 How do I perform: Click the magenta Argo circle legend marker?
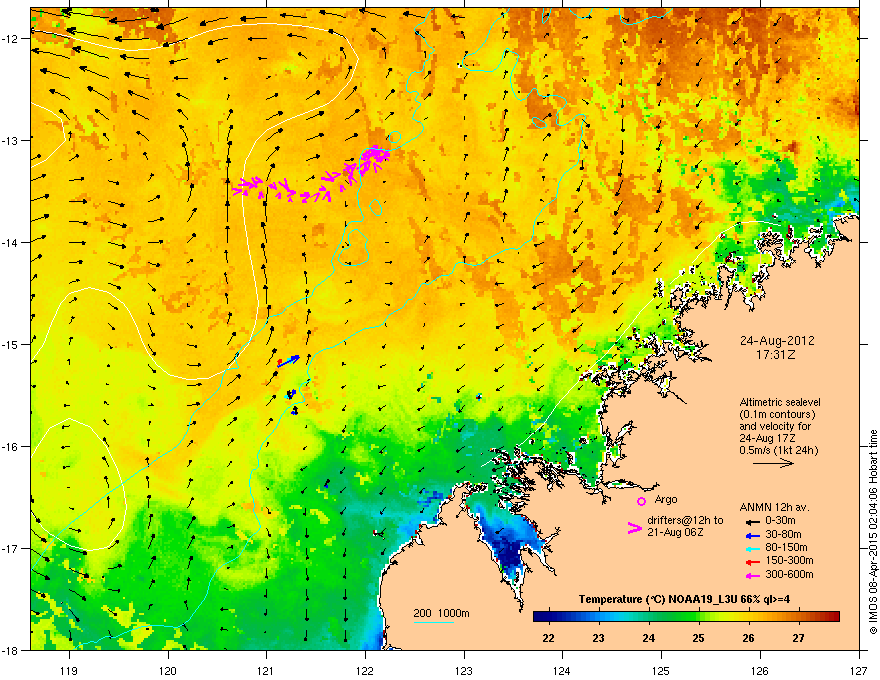tap(641, 501)
